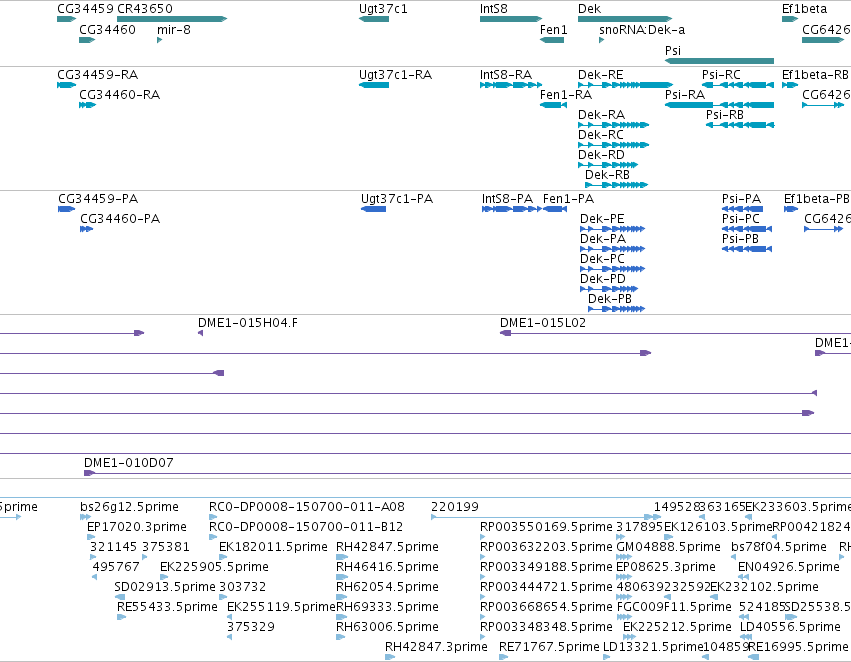Select the Psi-PA protein
Screen dimensions: 851x662
click(742, 209)
